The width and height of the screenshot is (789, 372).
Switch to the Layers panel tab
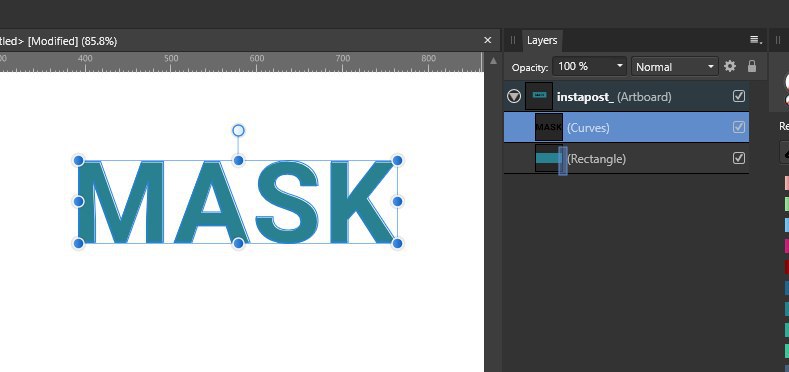[541, 40]
